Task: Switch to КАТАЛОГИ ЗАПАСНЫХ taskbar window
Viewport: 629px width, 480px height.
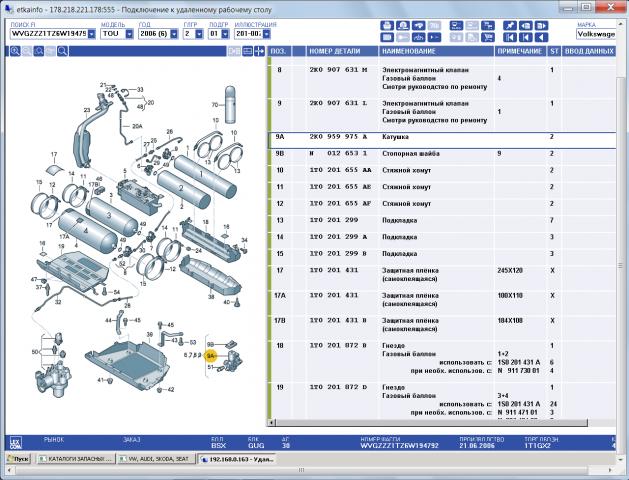Action: click(x=75, y=458)
